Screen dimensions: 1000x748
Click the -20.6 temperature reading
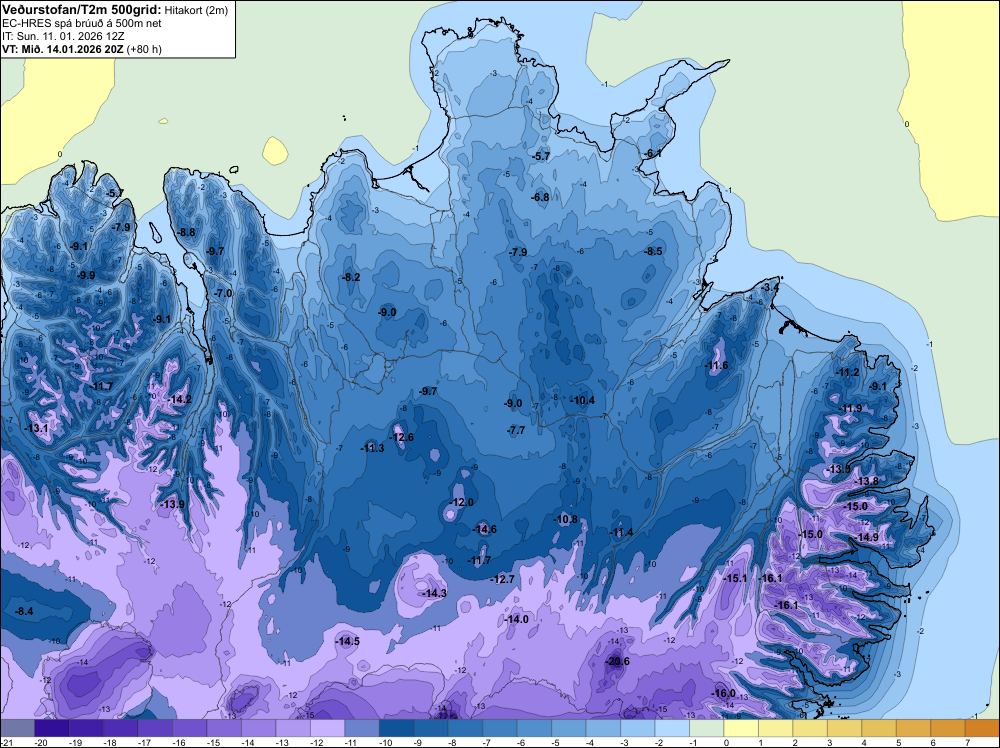point(617,661)
